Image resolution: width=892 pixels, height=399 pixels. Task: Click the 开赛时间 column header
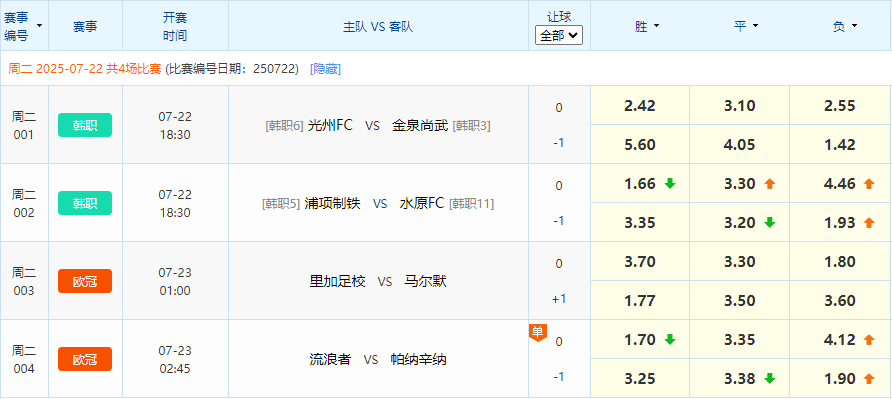tap(175, 26)
